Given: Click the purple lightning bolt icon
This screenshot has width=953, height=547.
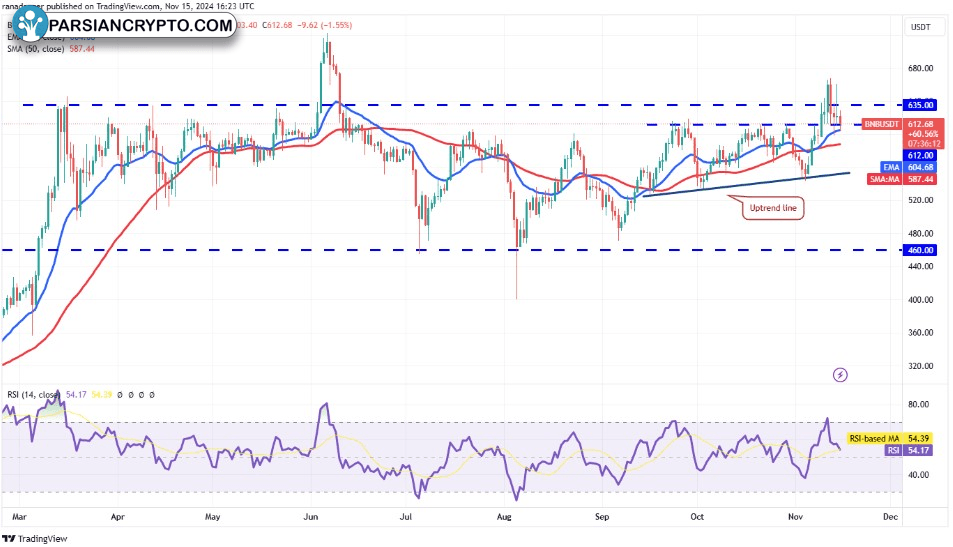Looking at the screenshot, I should click(840, 375).
